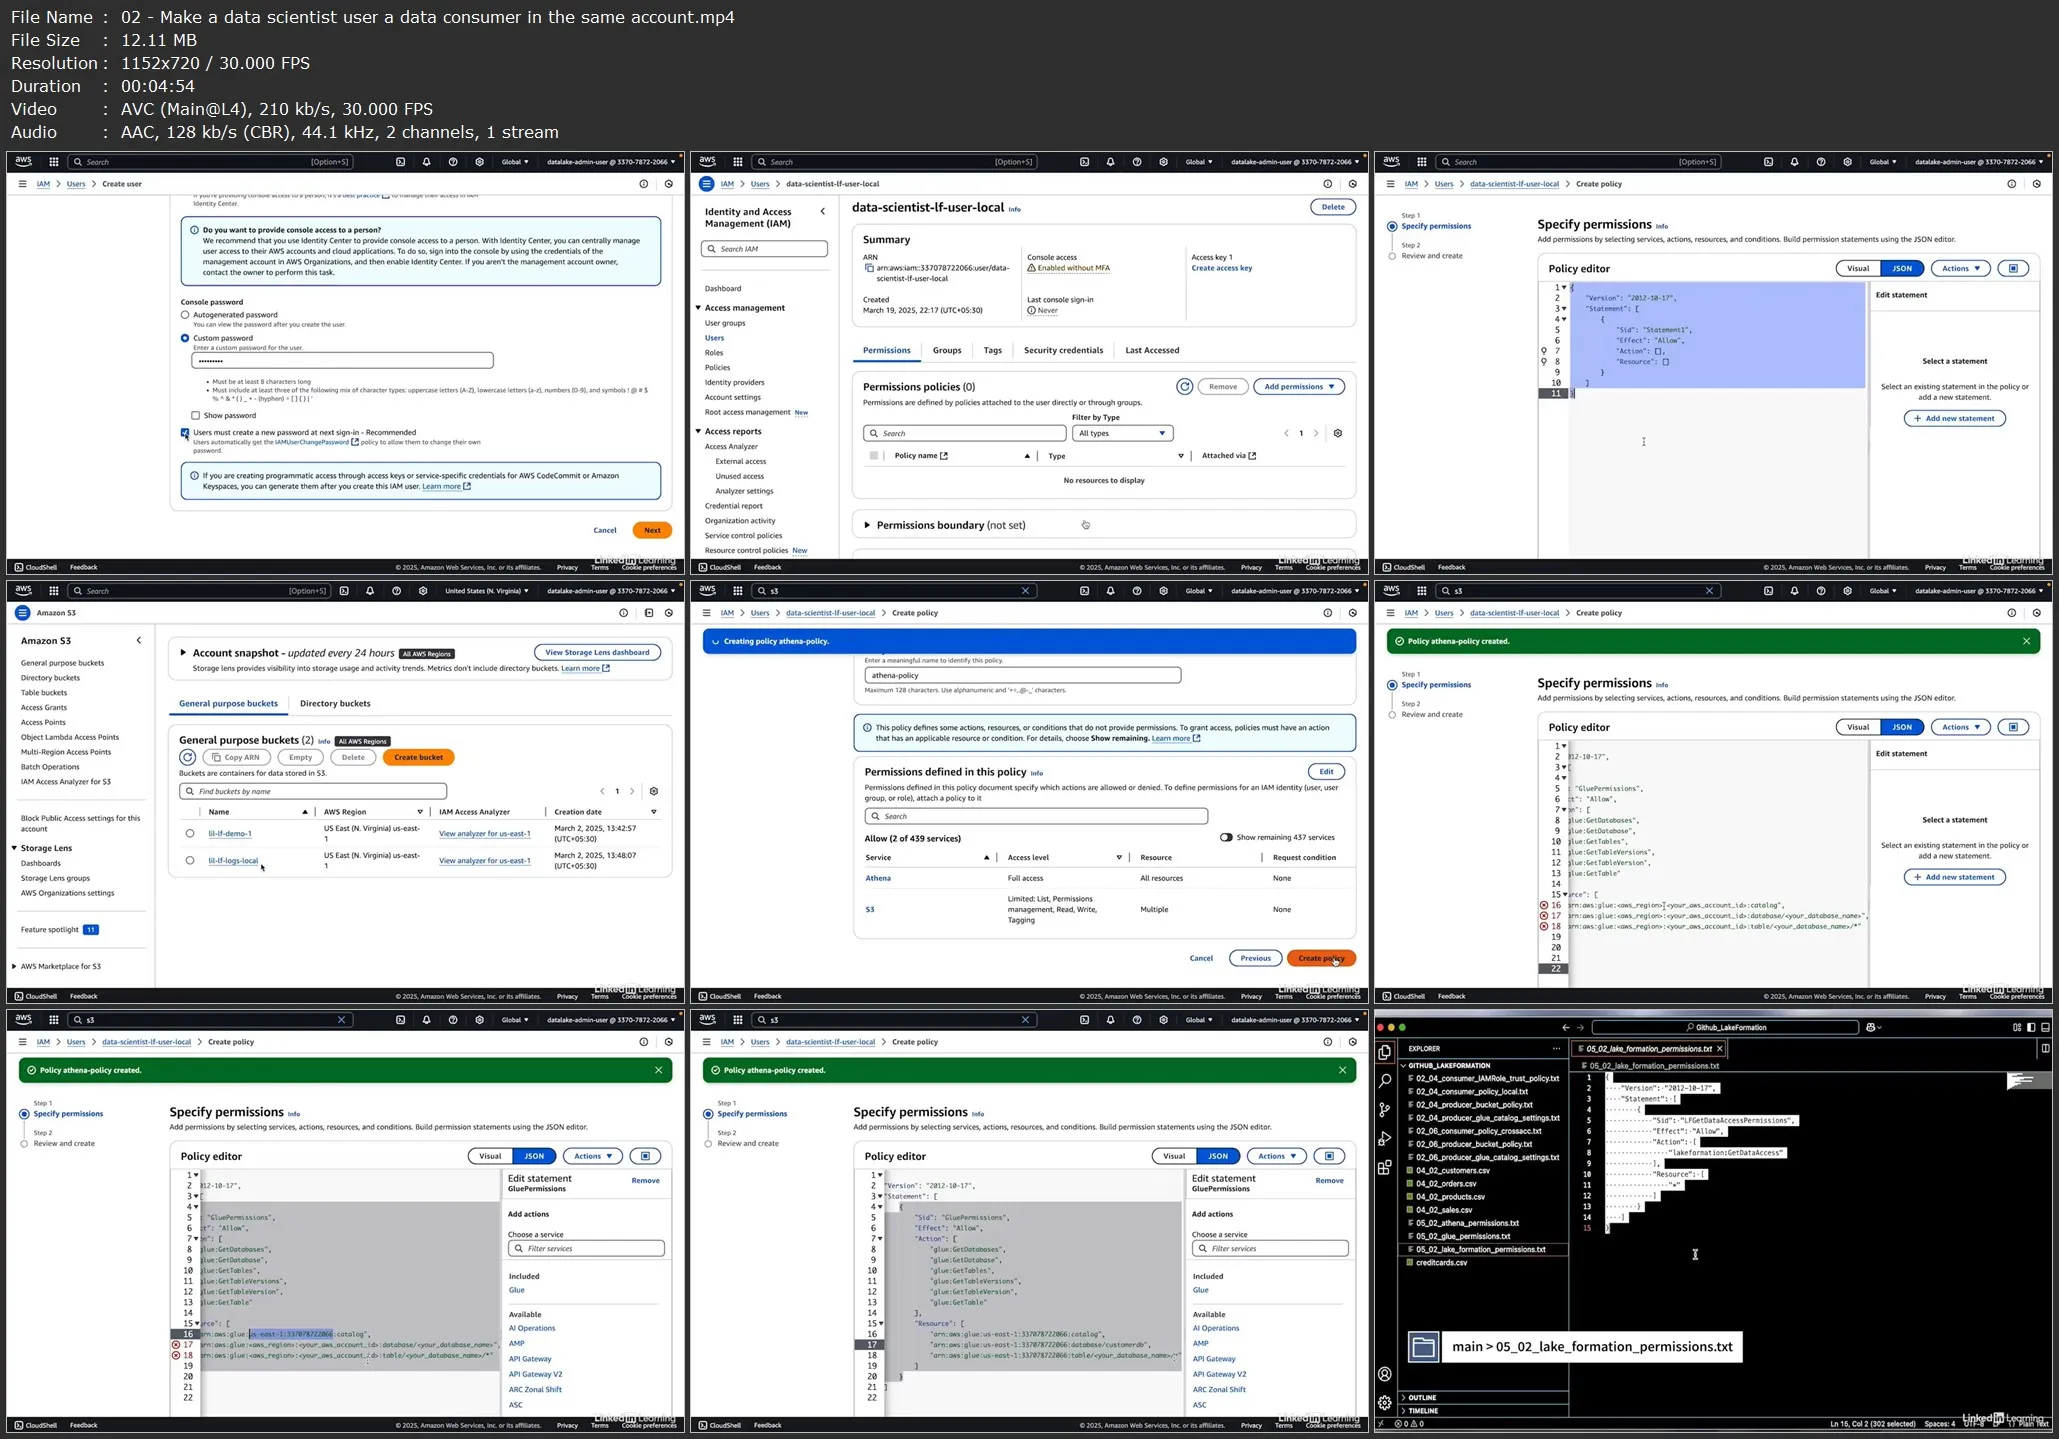Open the Last Accessed tab
The height and width of the screenshot is (1439, 2059).
click(x=1152, y=350)
